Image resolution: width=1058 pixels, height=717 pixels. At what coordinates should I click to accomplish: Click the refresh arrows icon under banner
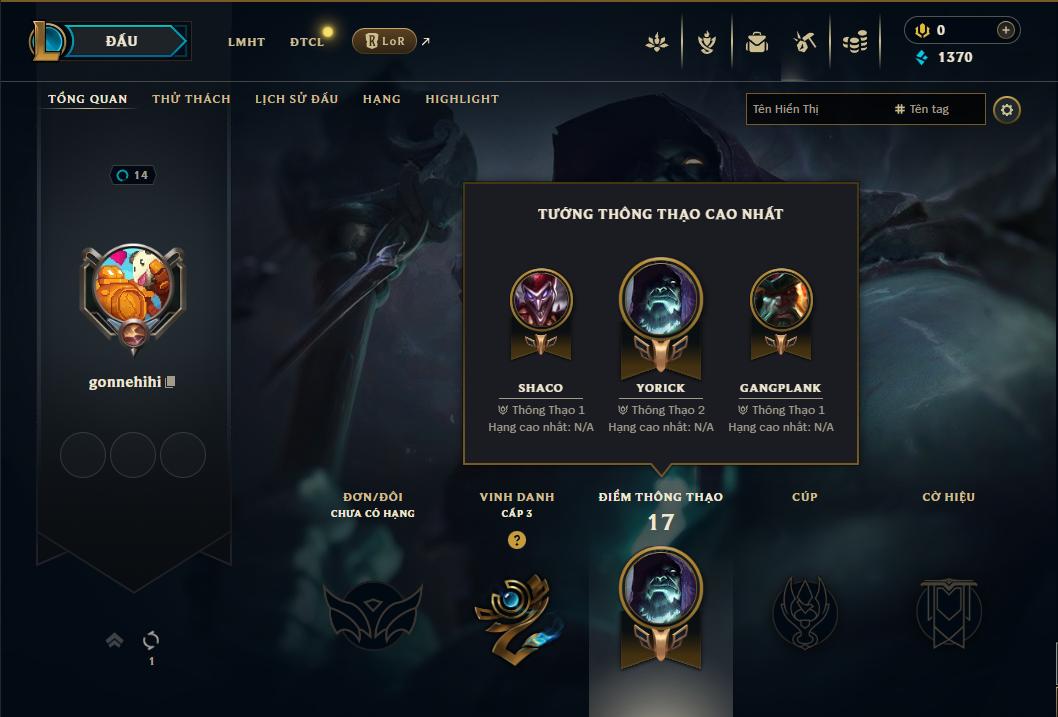tap(151, 640)
